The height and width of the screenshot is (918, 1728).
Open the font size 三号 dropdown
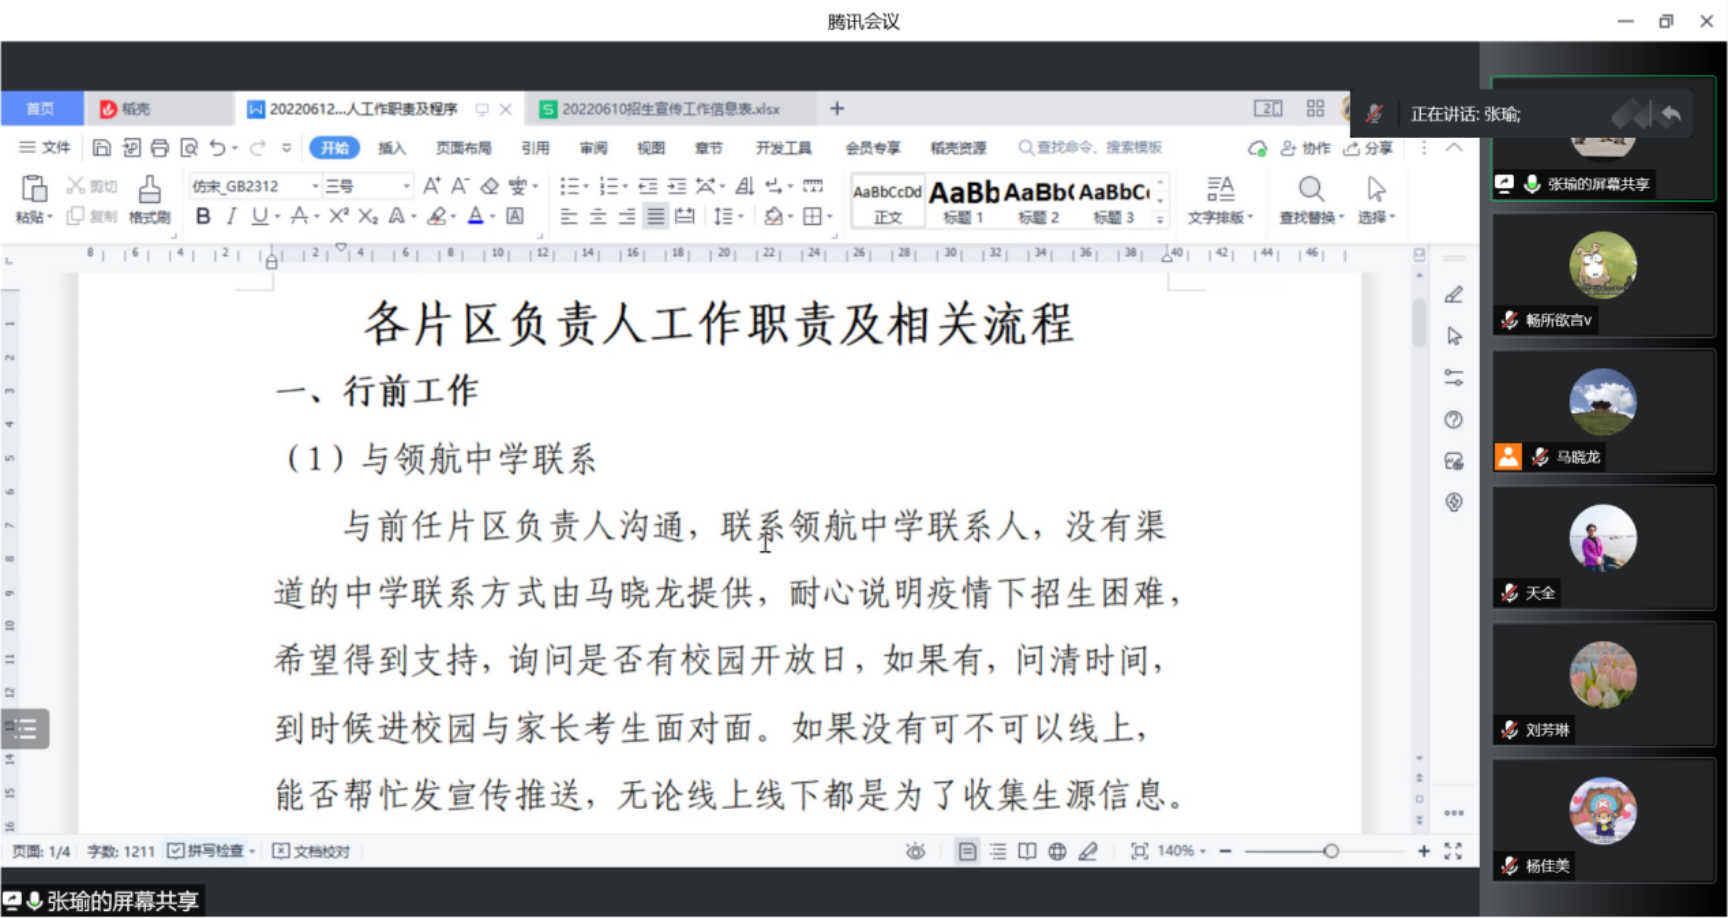[406, 186]
